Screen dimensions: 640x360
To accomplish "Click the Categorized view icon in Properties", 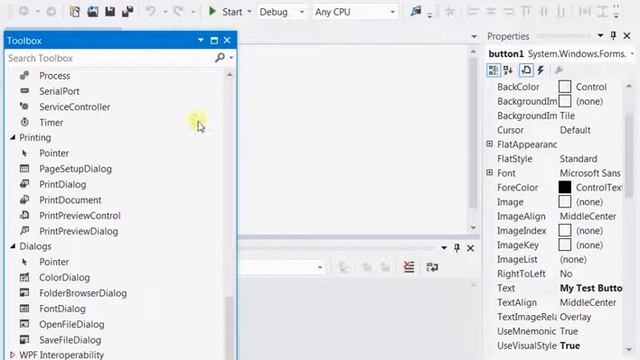I will point(493,70).
